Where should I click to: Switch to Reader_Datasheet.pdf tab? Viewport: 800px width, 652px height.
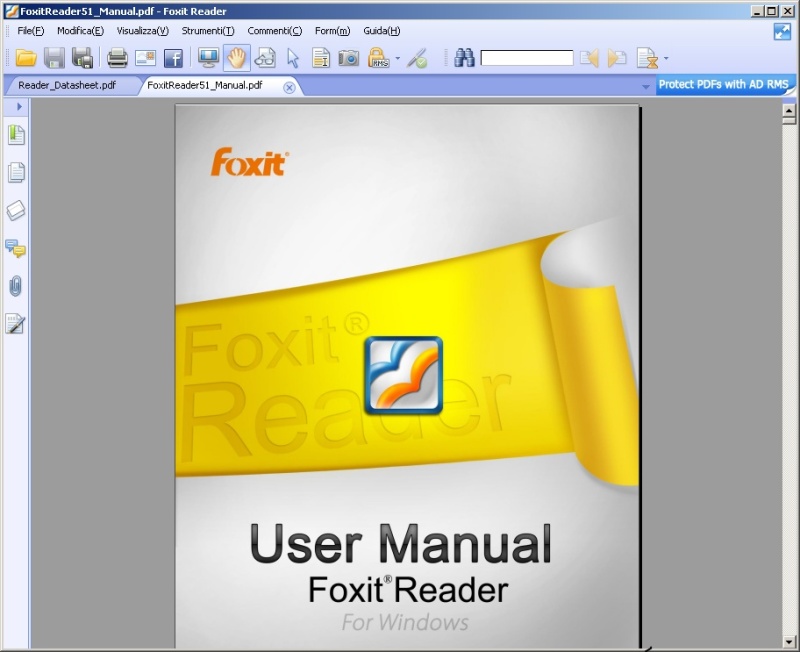tap(67, 85)
